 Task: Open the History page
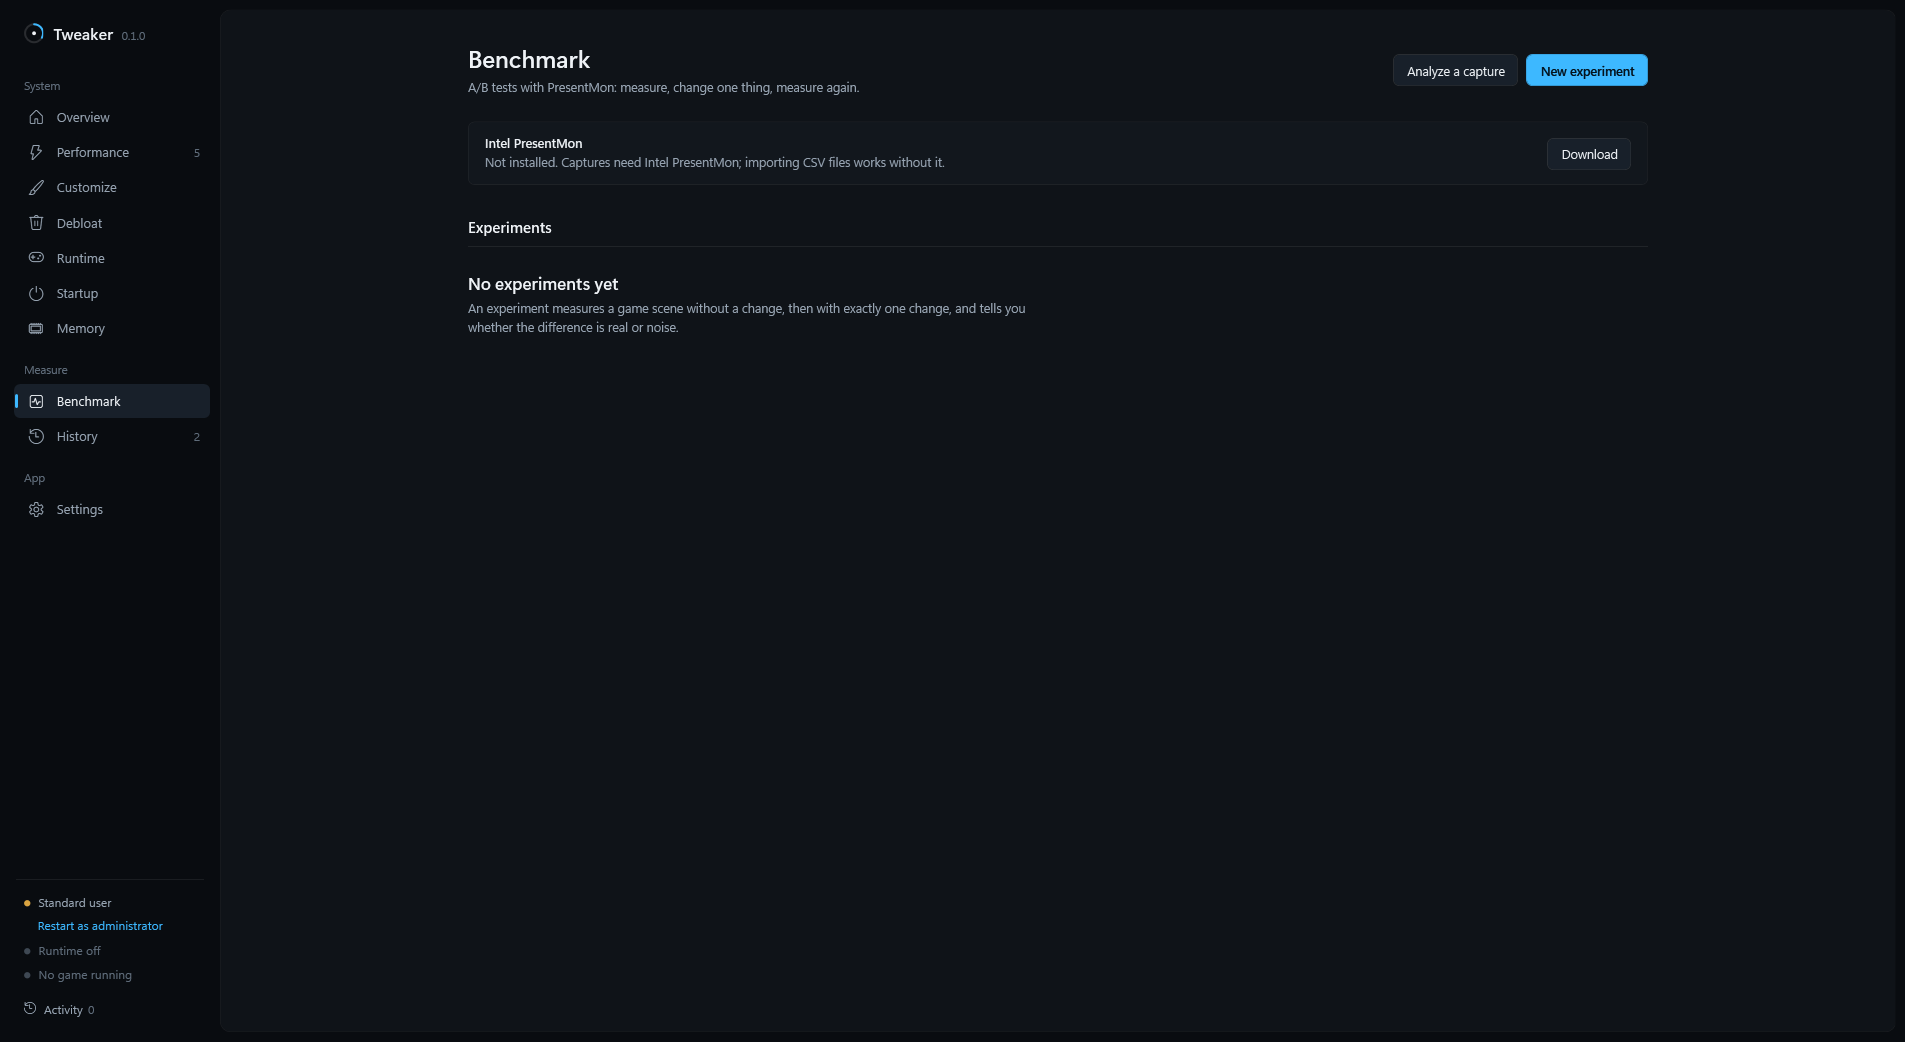112,436
